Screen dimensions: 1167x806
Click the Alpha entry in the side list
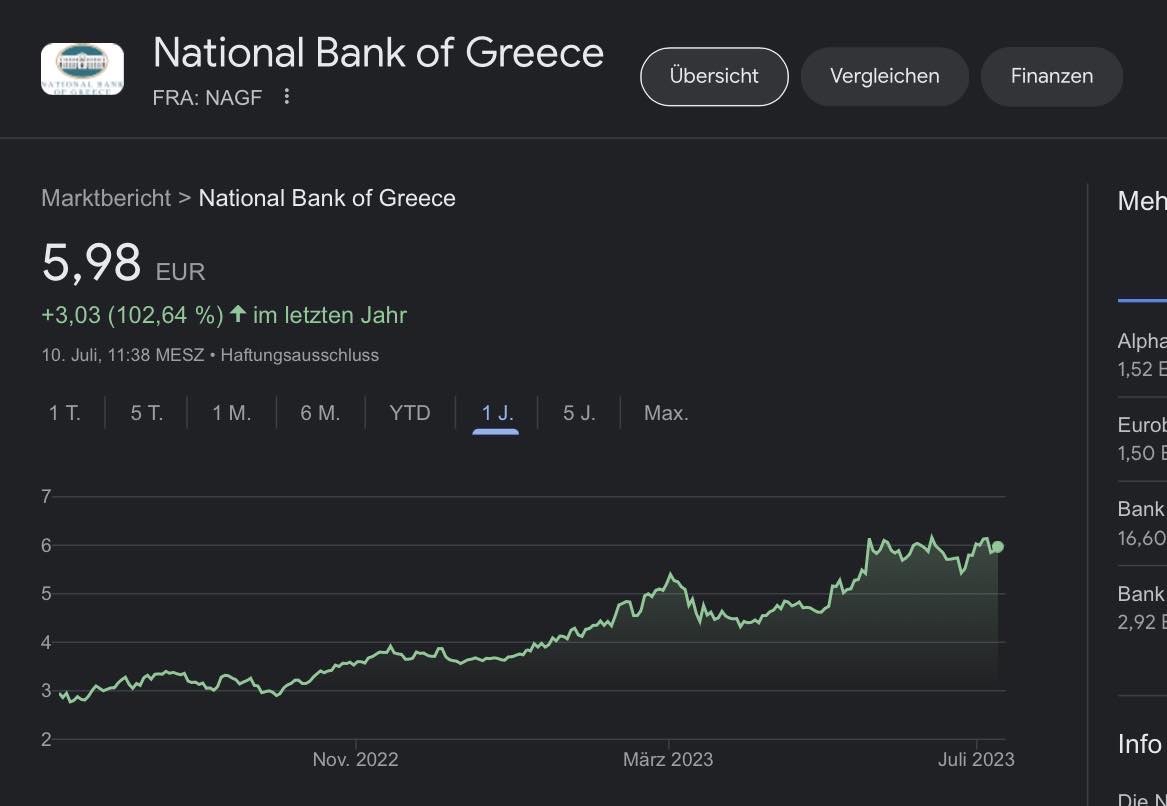[1142, 354]
